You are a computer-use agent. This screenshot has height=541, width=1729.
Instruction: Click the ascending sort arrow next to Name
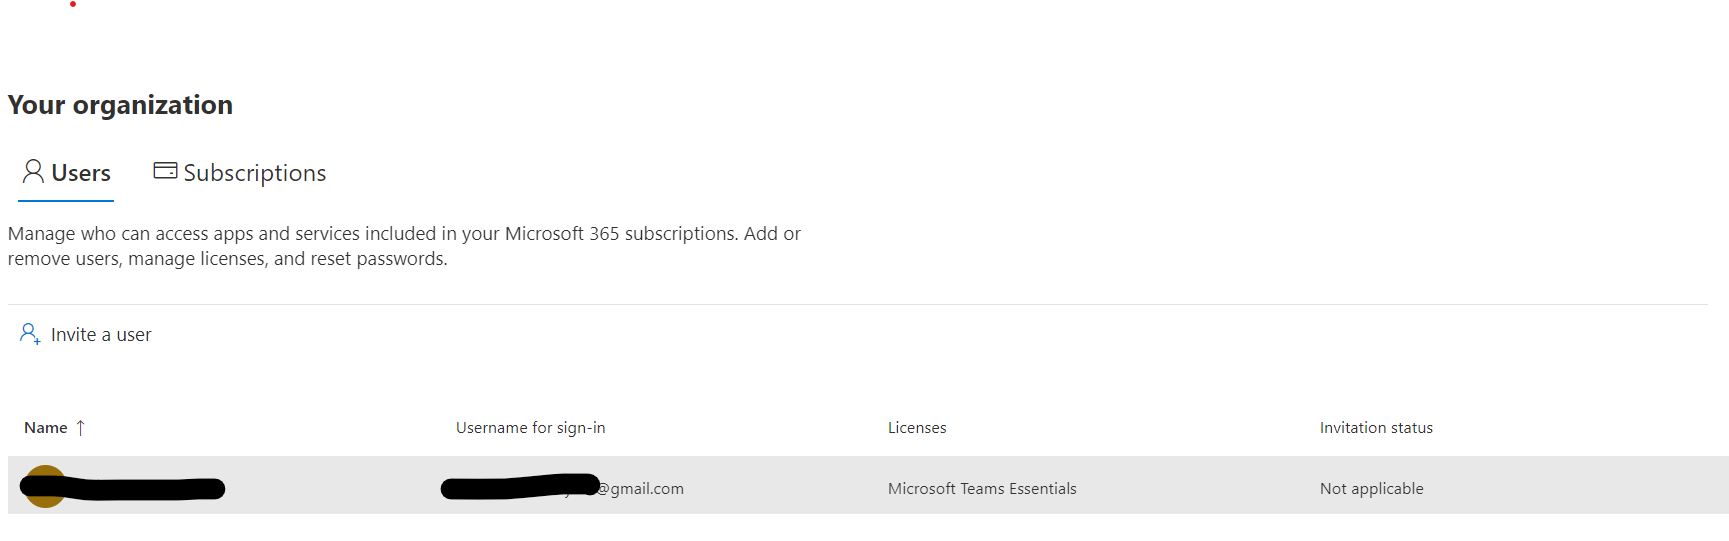click(81, 428)
